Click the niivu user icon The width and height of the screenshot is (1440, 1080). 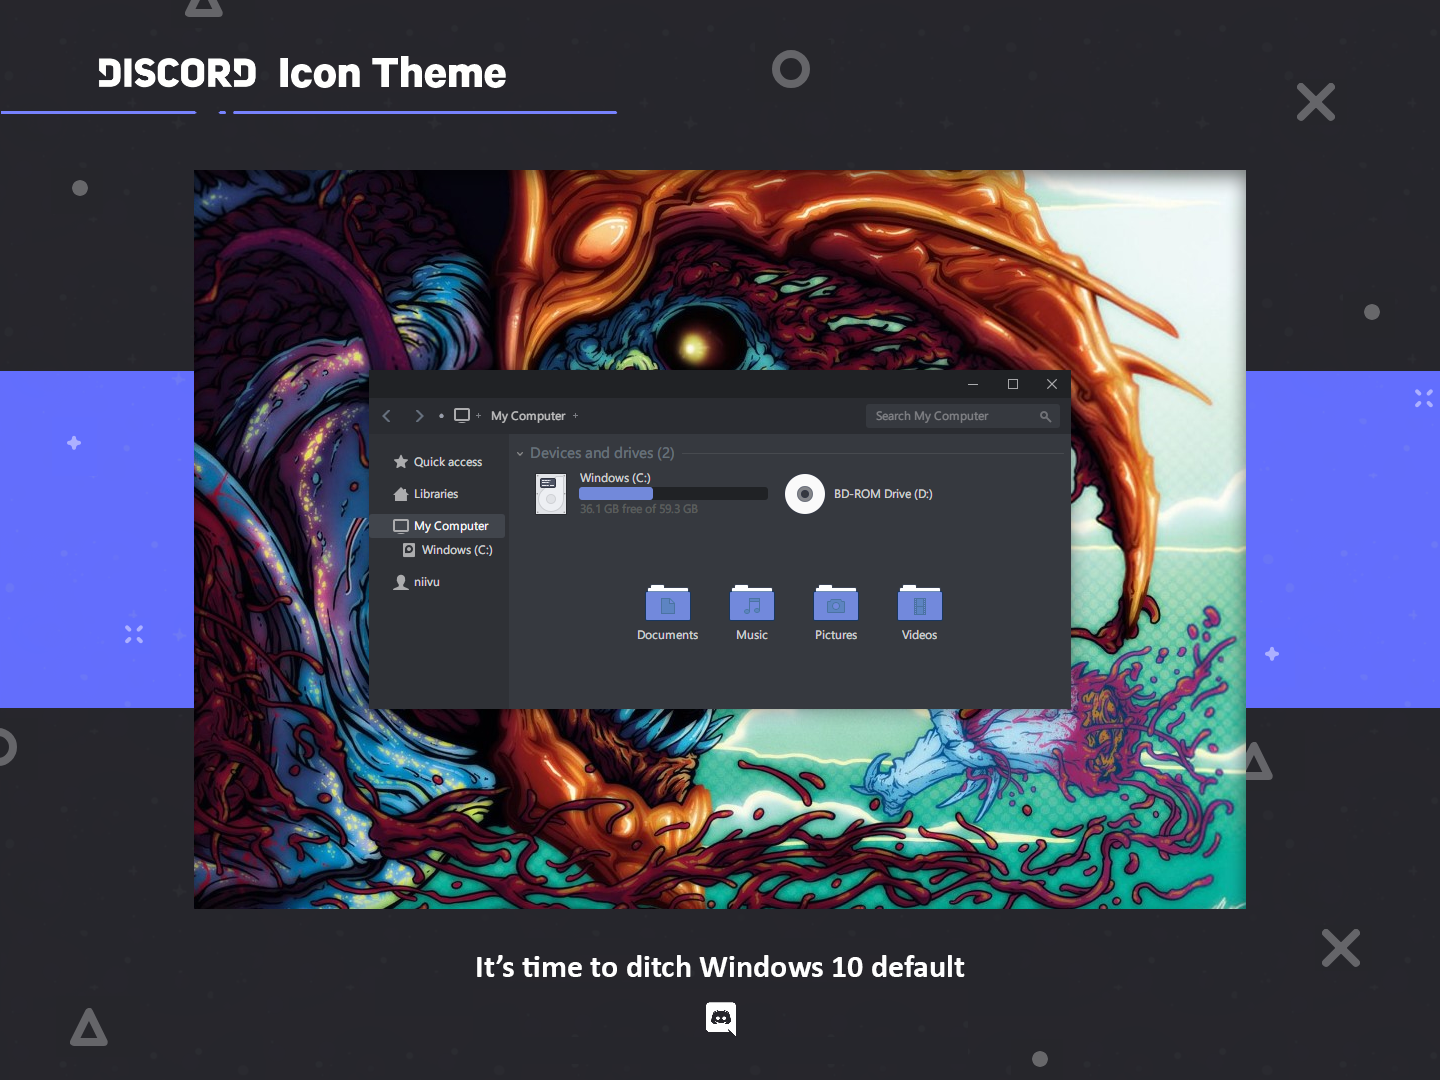click(401, 582)
